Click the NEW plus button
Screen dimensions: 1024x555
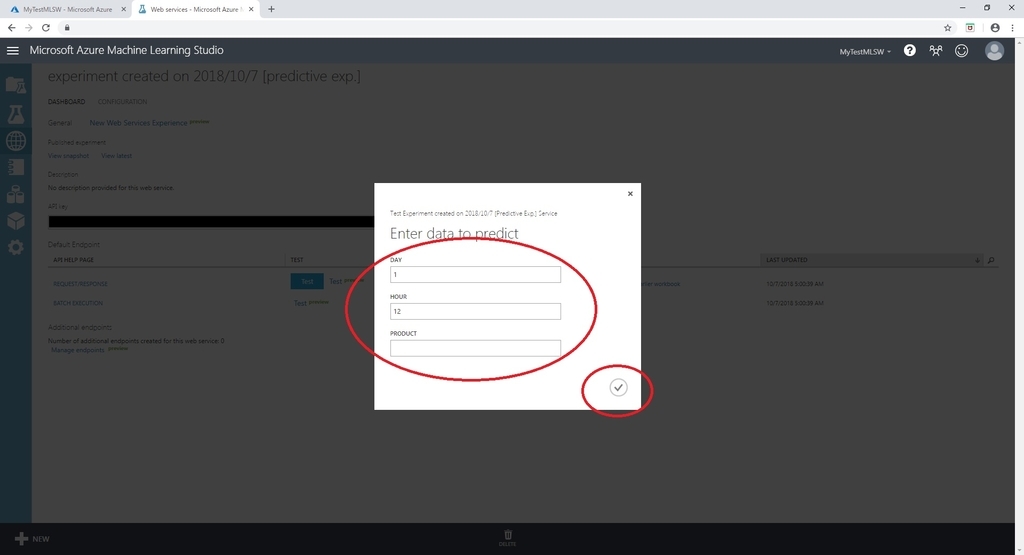pyautogui.click(x=32, y=539)
